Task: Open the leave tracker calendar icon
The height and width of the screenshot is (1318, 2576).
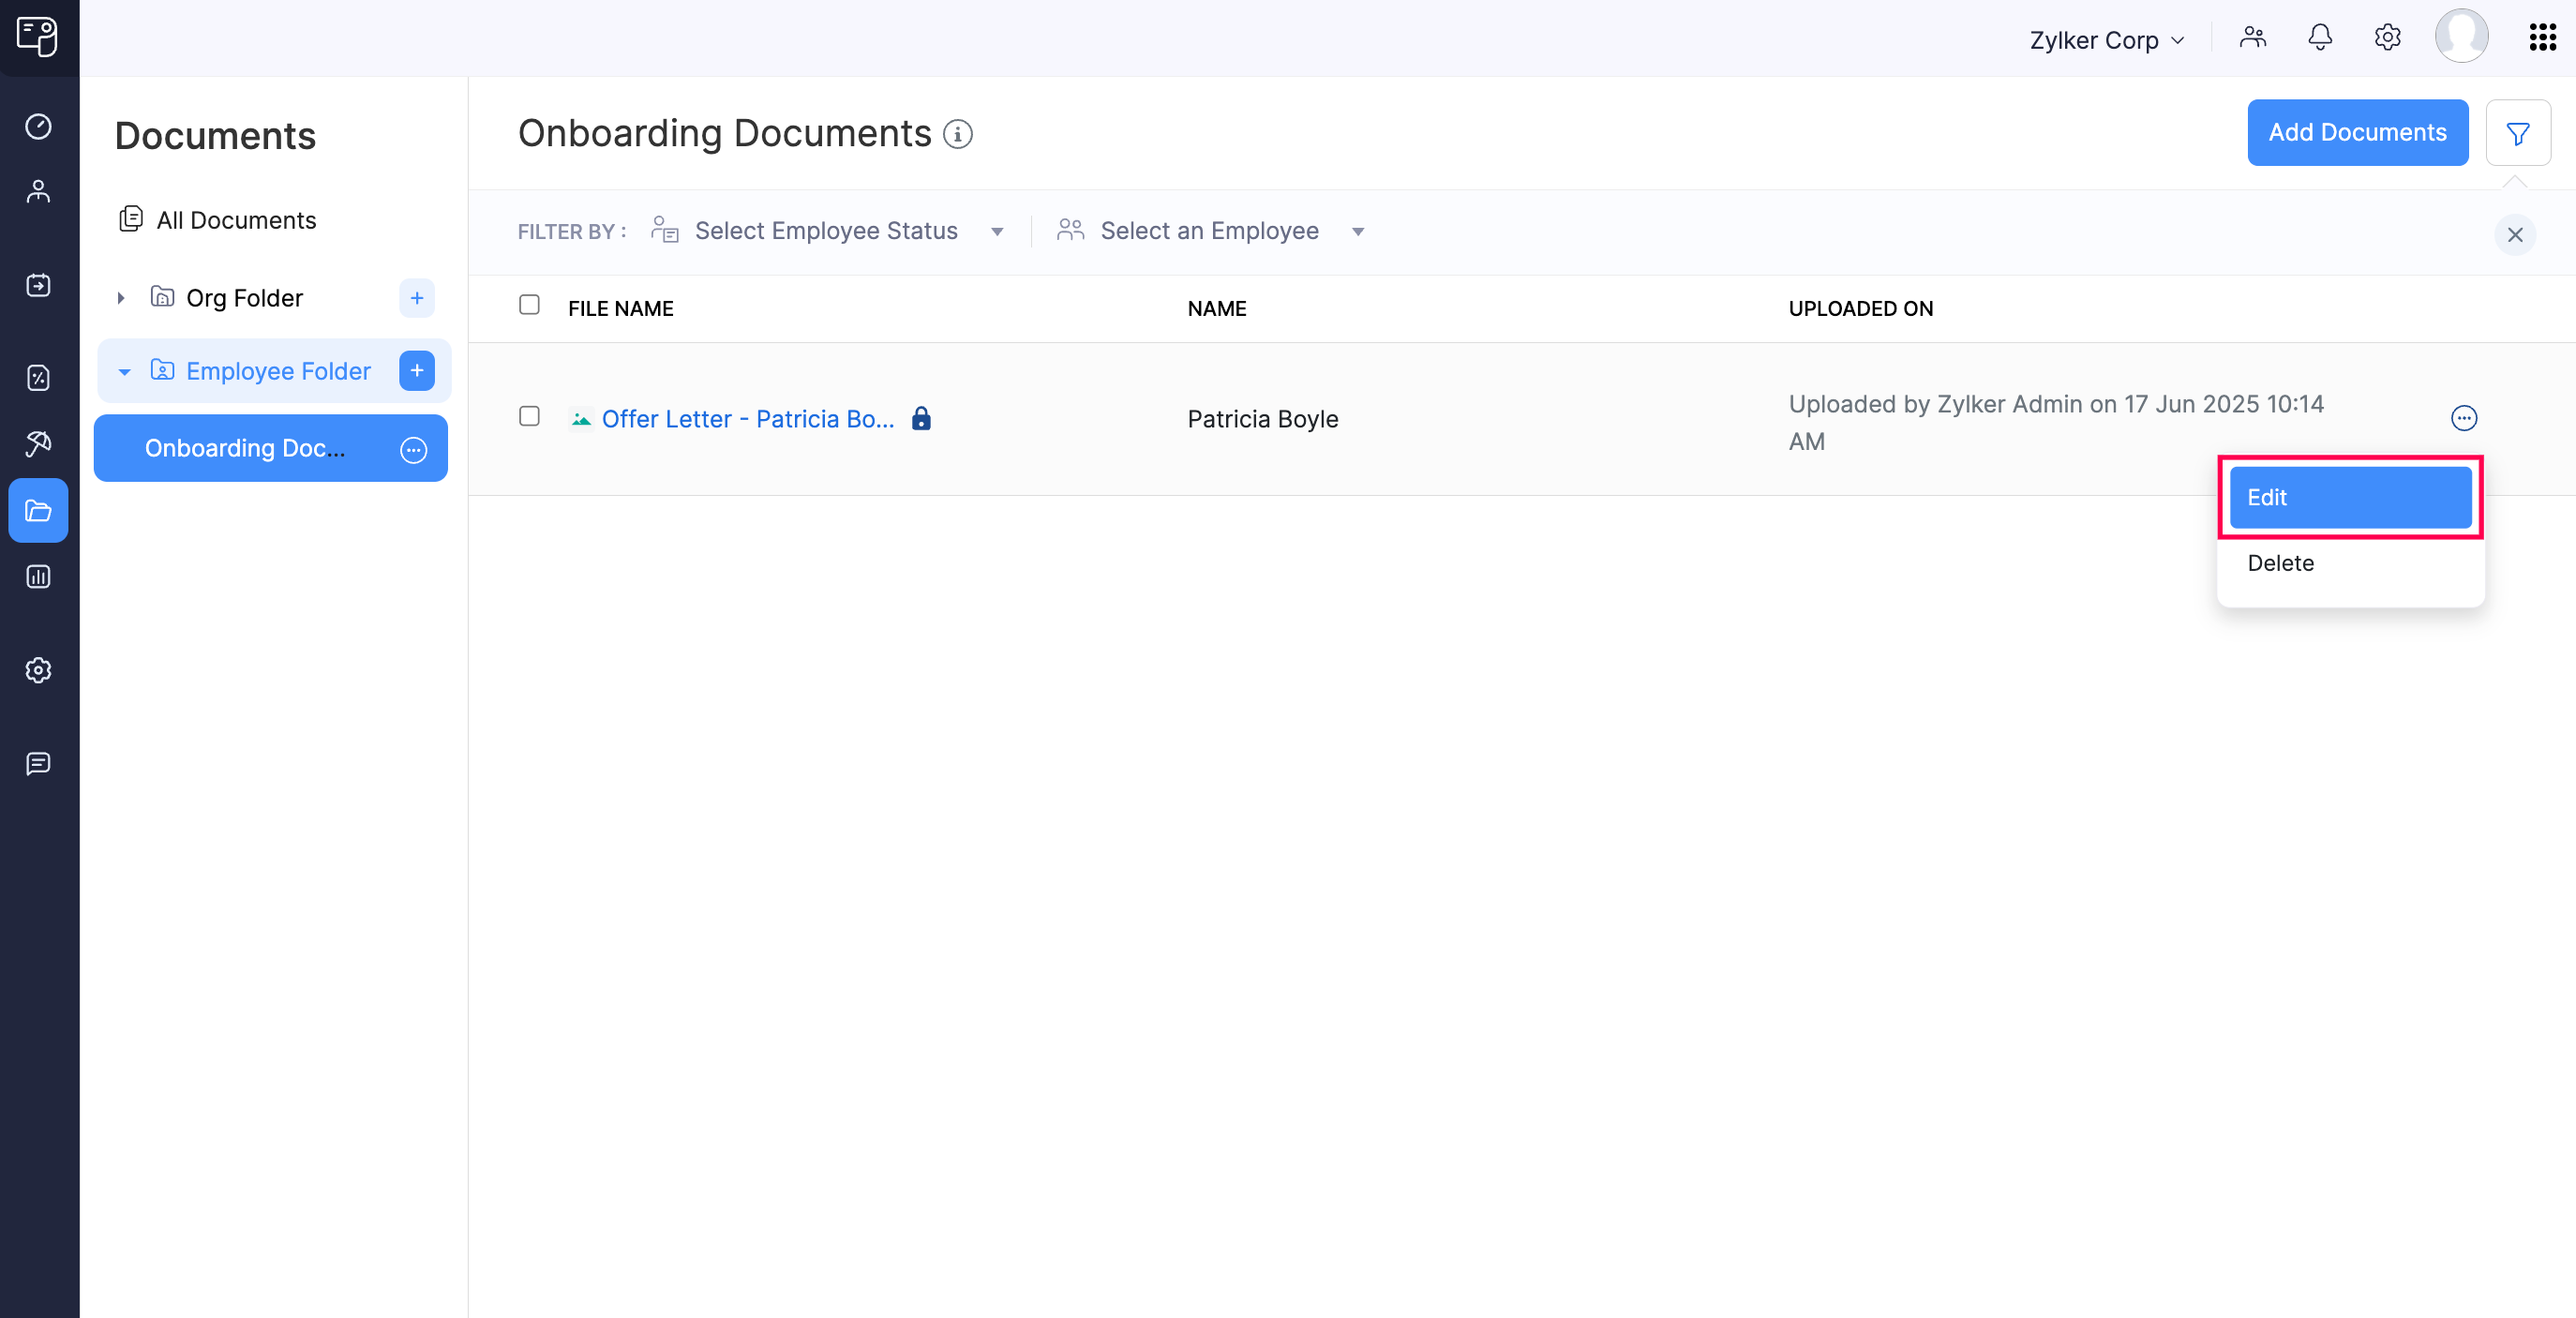Action: [x=38, y=285]
